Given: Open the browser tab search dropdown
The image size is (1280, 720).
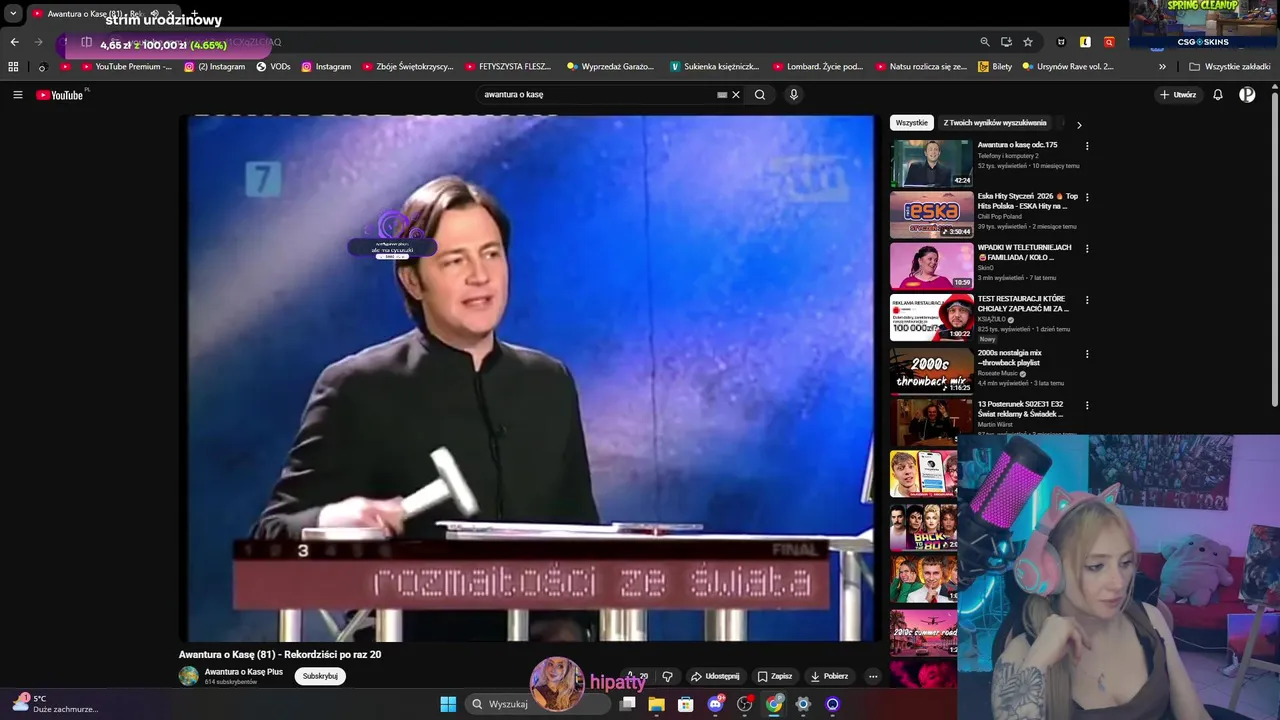Looking at the screenshot, I should 13,14.
